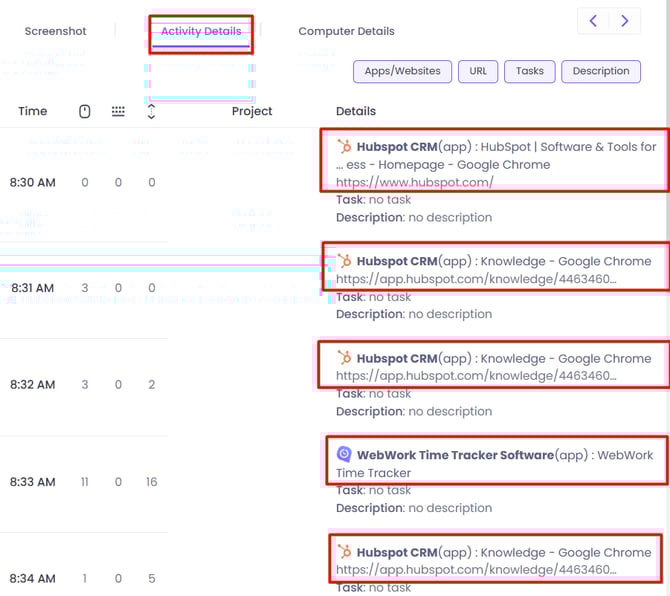Click 'Description: no description' in 8:33 AM row

(414, 508)
